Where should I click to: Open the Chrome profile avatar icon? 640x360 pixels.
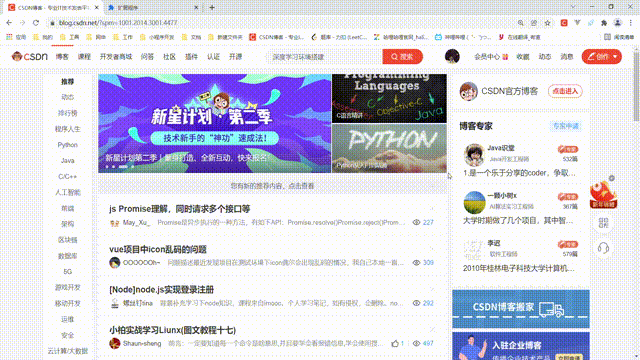coord(618,23)
